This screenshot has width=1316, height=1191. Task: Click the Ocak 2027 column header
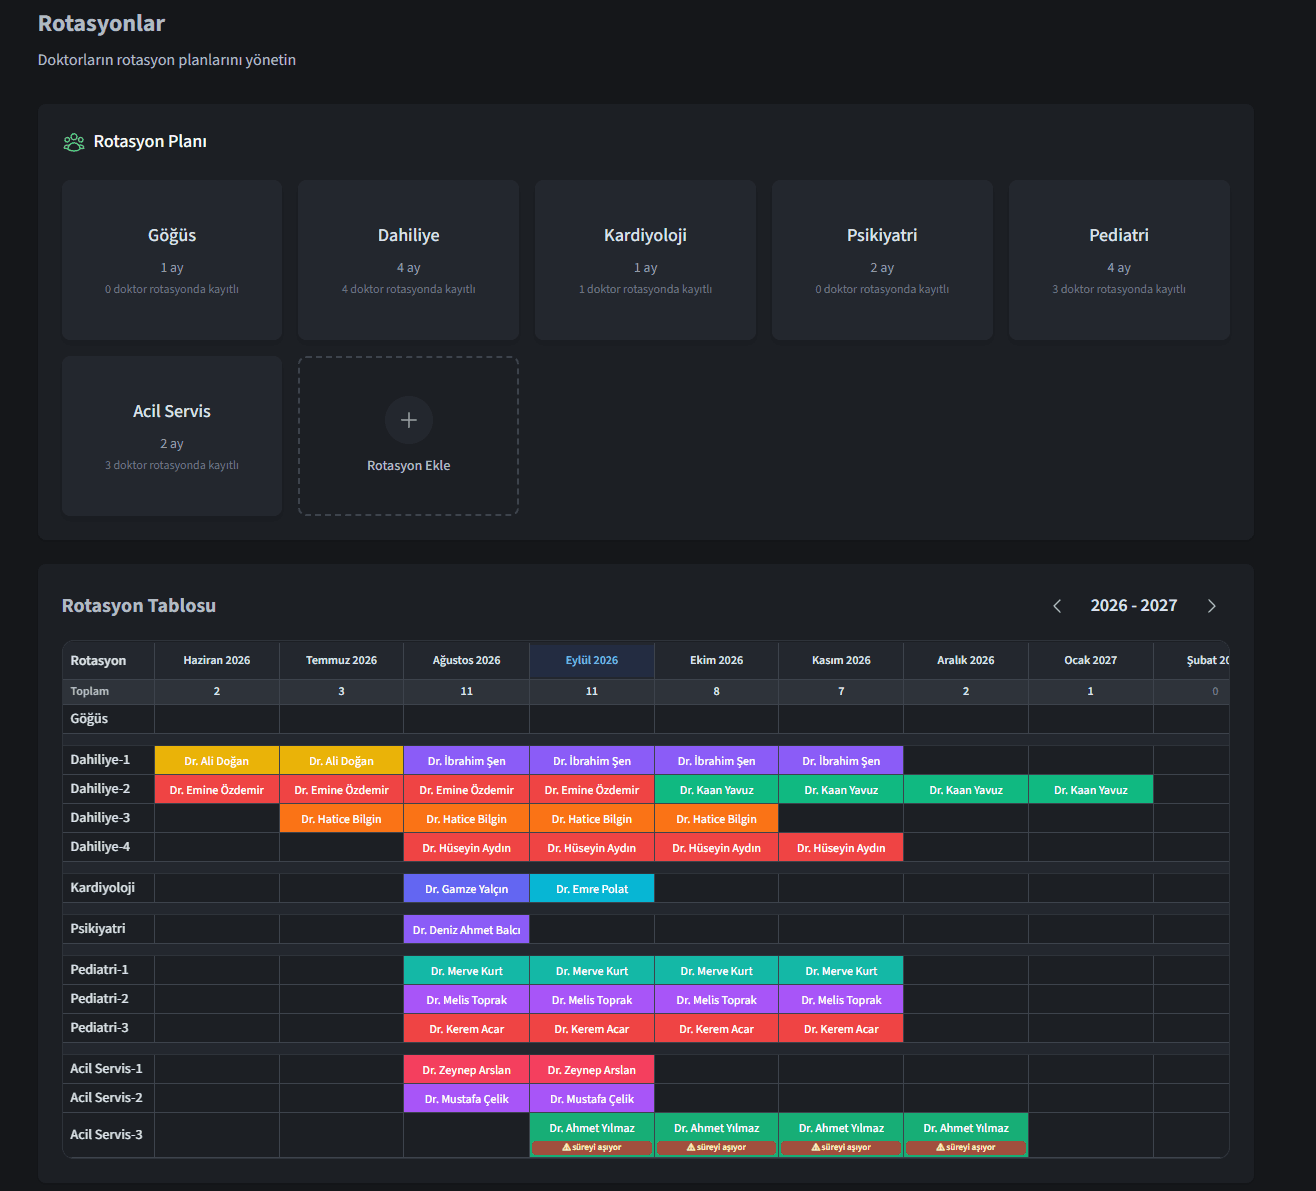[x=1090, y=660]
